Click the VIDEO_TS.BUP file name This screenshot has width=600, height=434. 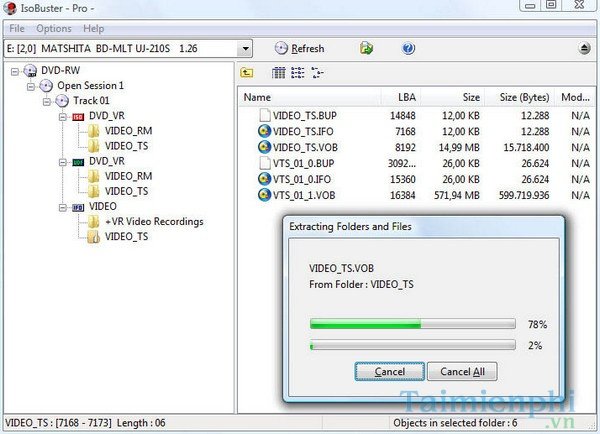(x=305, y=116)
